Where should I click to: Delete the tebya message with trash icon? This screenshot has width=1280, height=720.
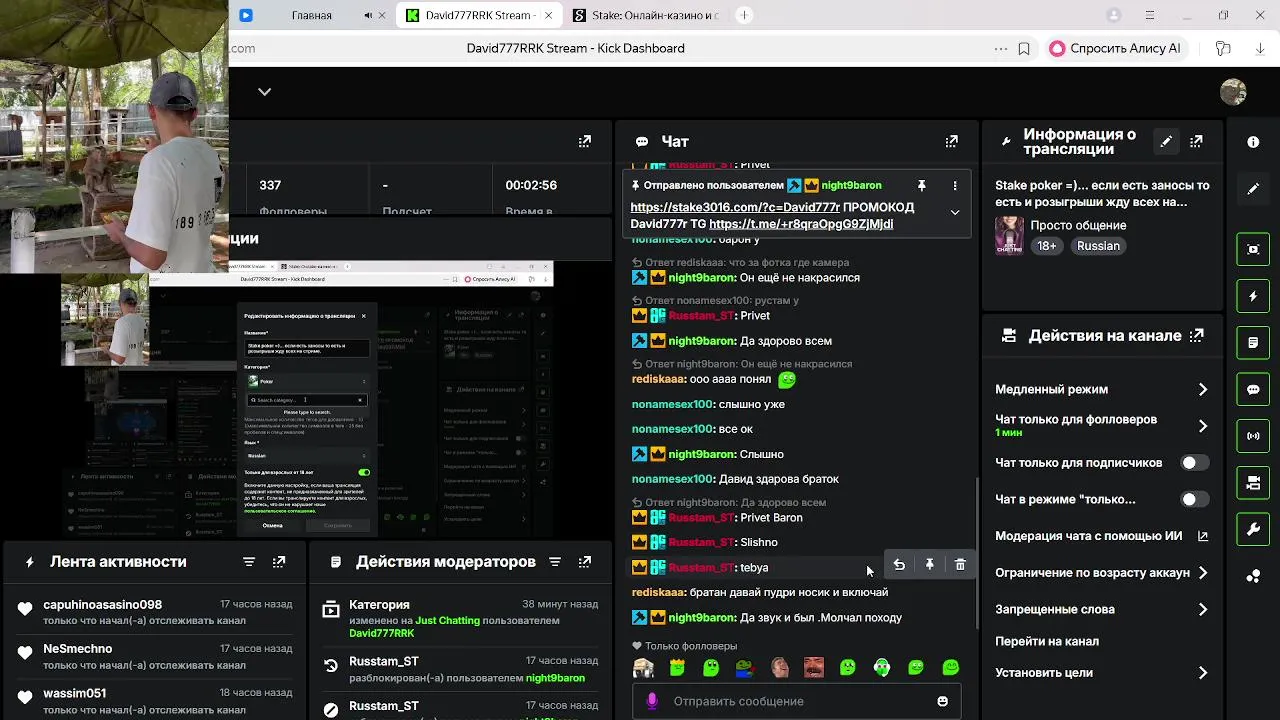(960, 565)
